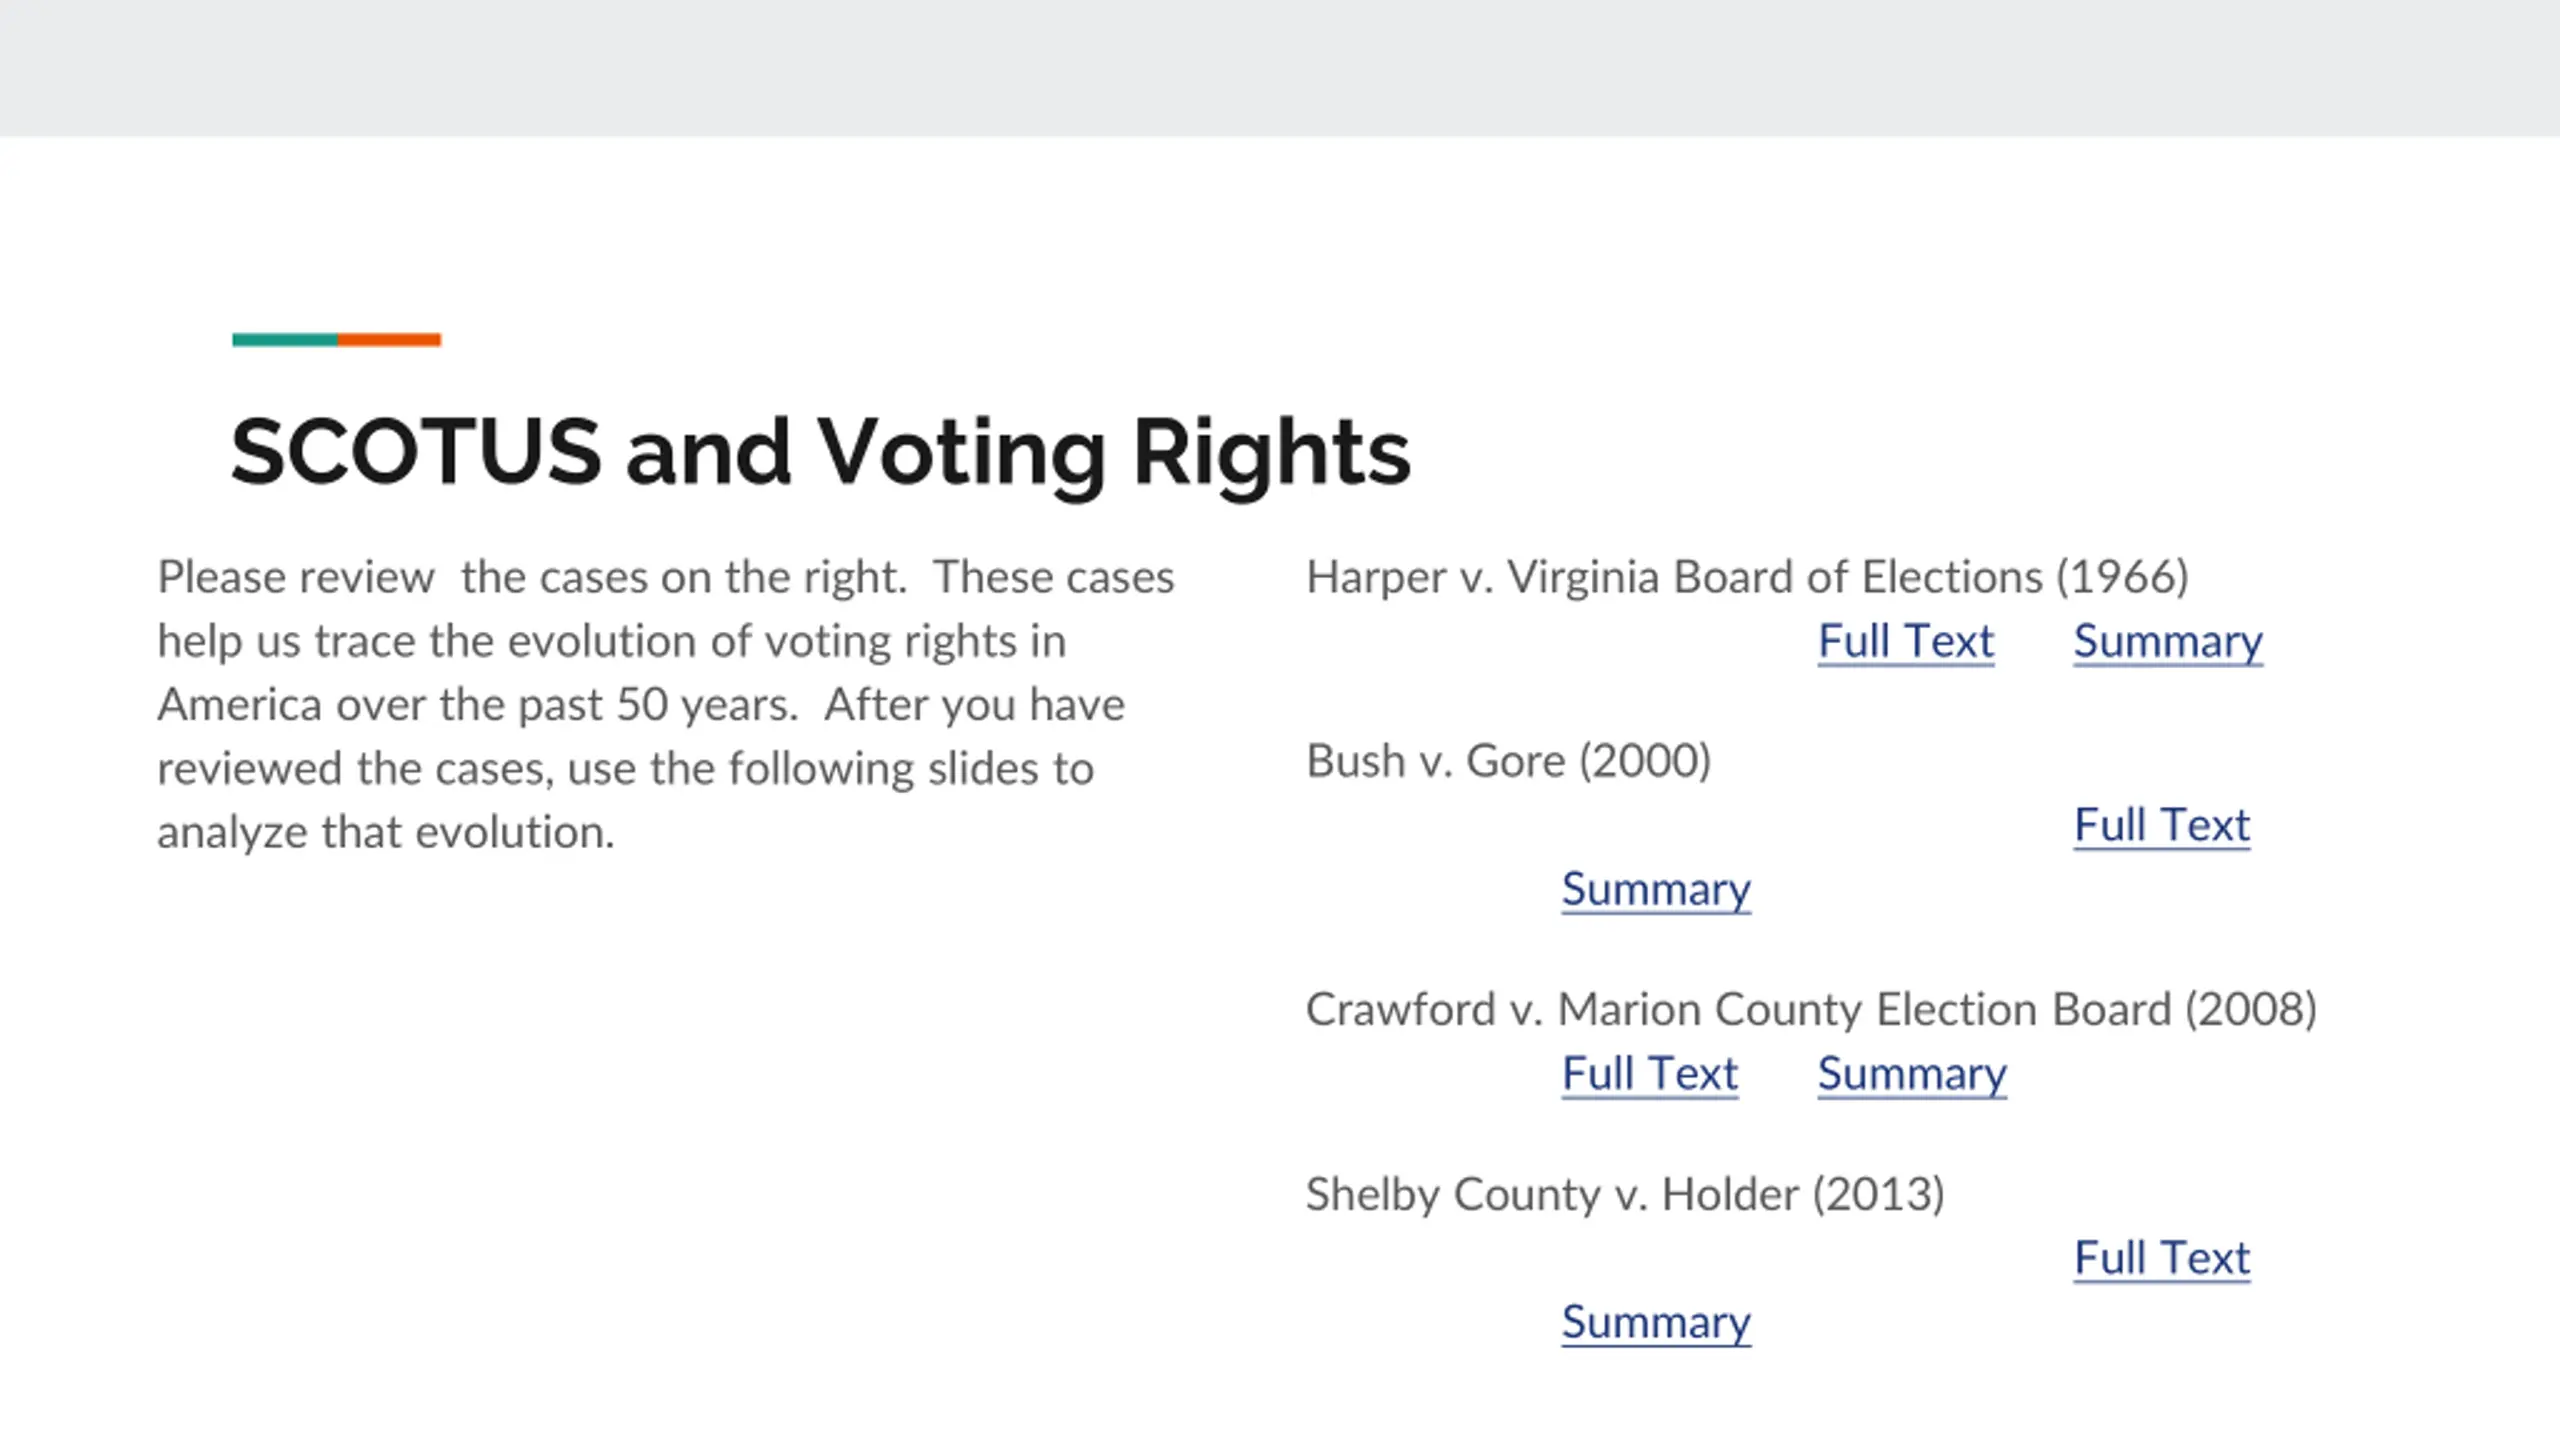
Task: Open Summary link for Harper v. Virginia
Action: pos(2168,641)
